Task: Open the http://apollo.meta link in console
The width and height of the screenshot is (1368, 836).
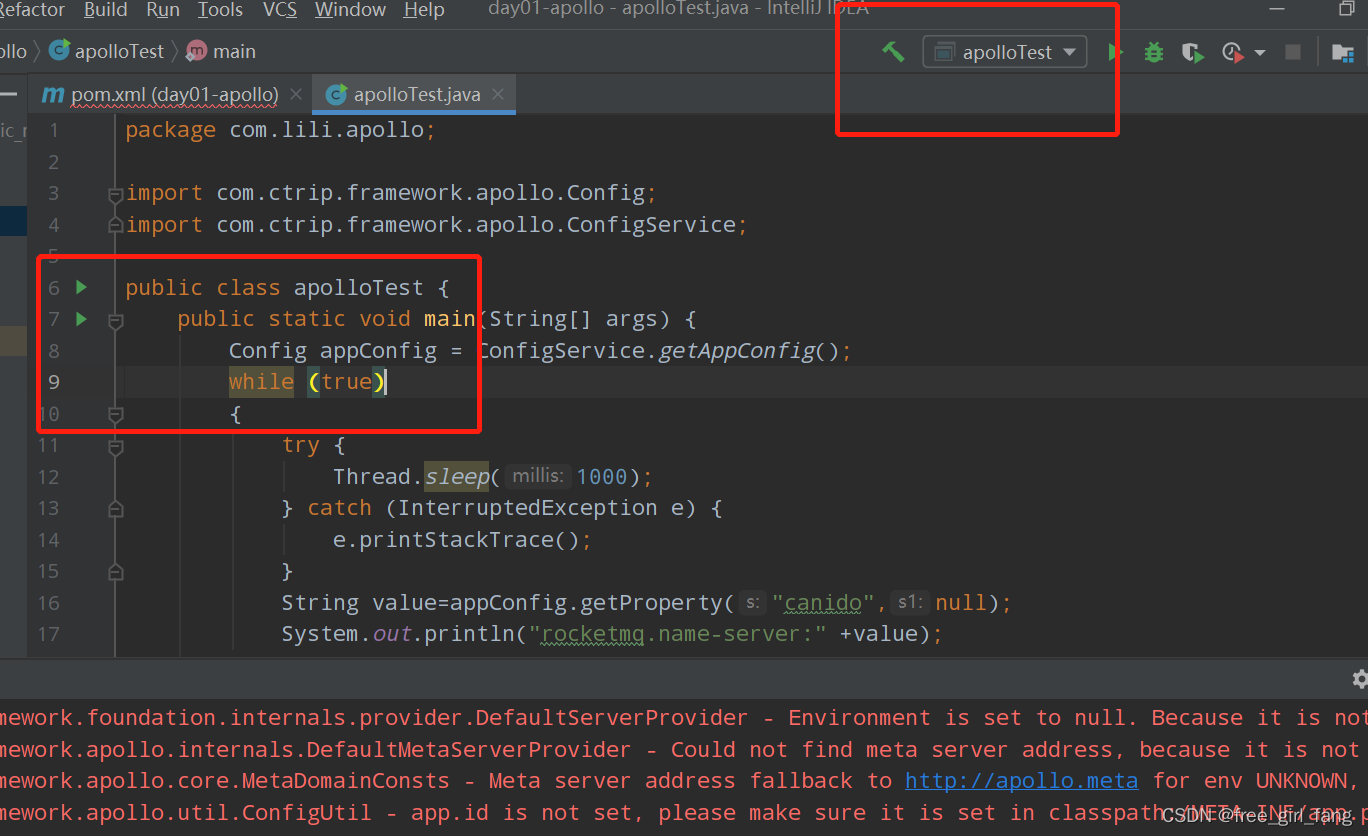Action: 1022,780
